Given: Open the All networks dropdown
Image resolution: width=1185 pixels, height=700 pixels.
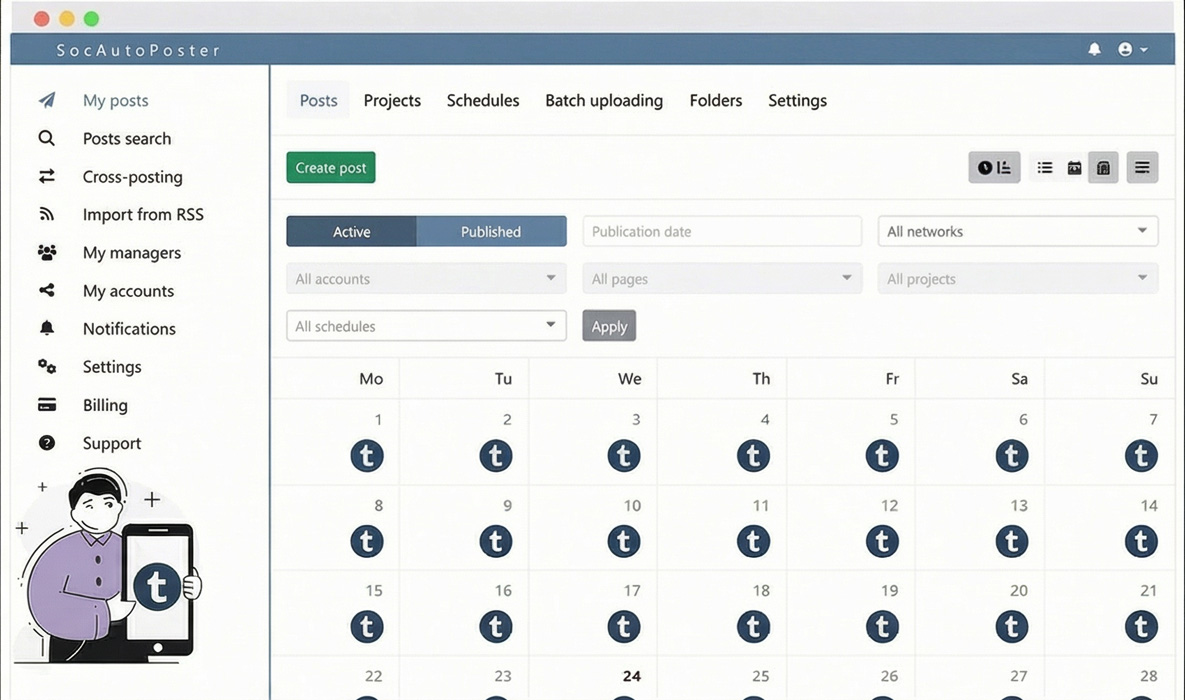Looking at the screenshot, I should click(1017, 231).
